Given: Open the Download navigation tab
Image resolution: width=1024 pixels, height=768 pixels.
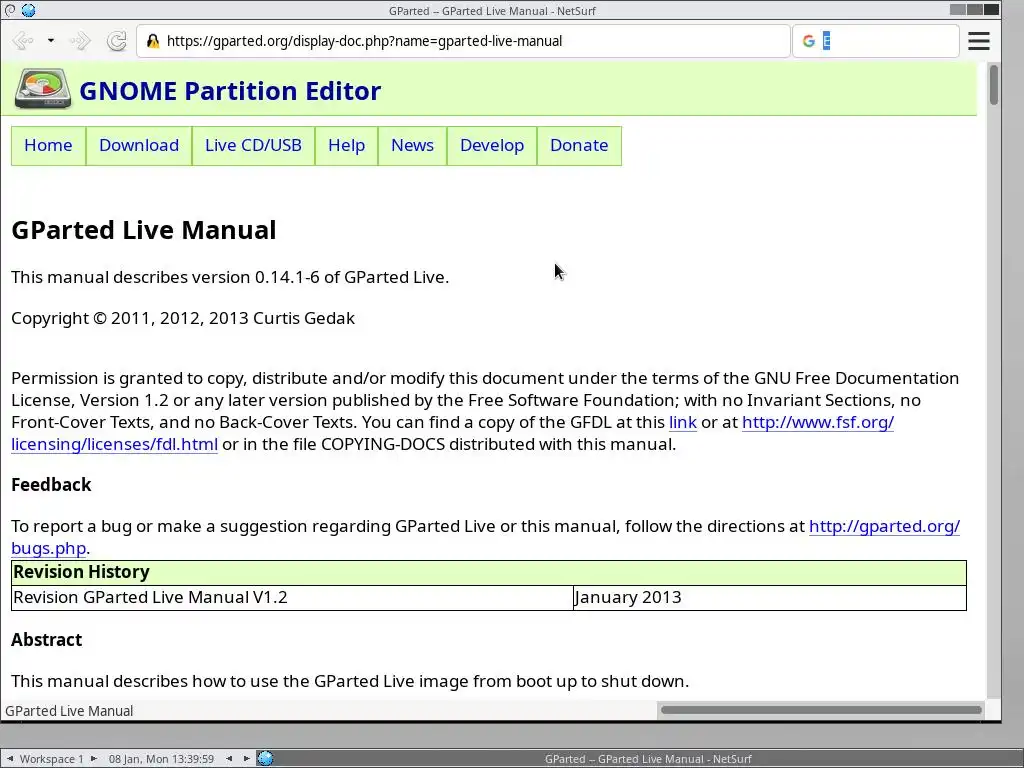Looking at the screenshot, I should [x=139, y=146].
